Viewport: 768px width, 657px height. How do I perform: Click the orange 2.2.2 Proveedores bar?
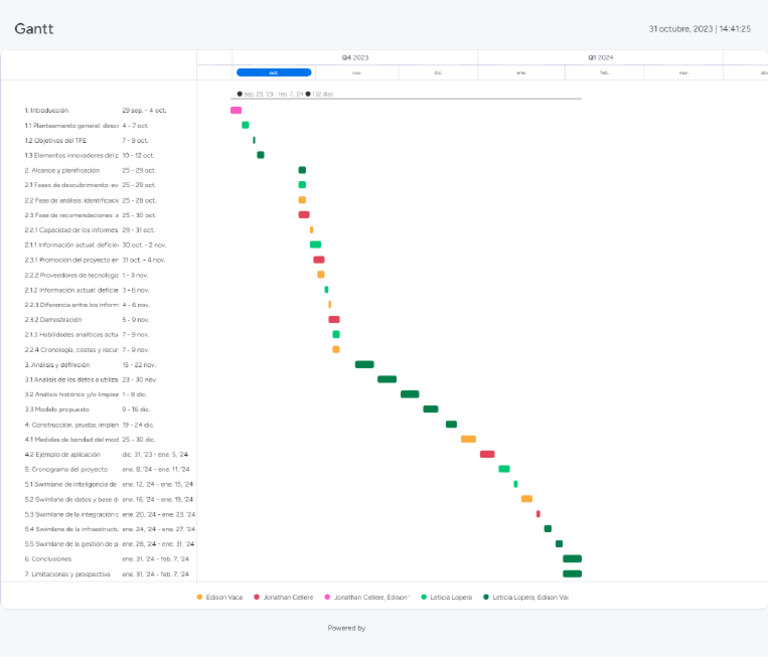tap(321, 274)
